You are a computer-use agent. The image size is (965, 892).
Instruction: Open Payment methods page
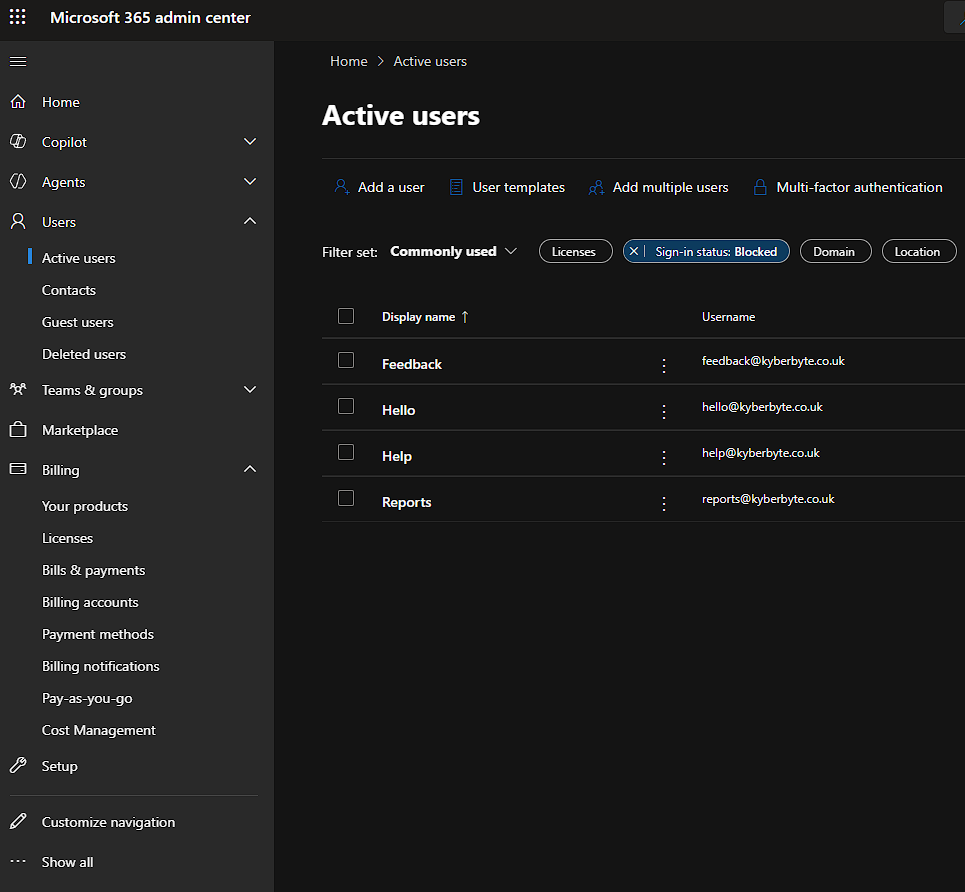tap(98, 634)
